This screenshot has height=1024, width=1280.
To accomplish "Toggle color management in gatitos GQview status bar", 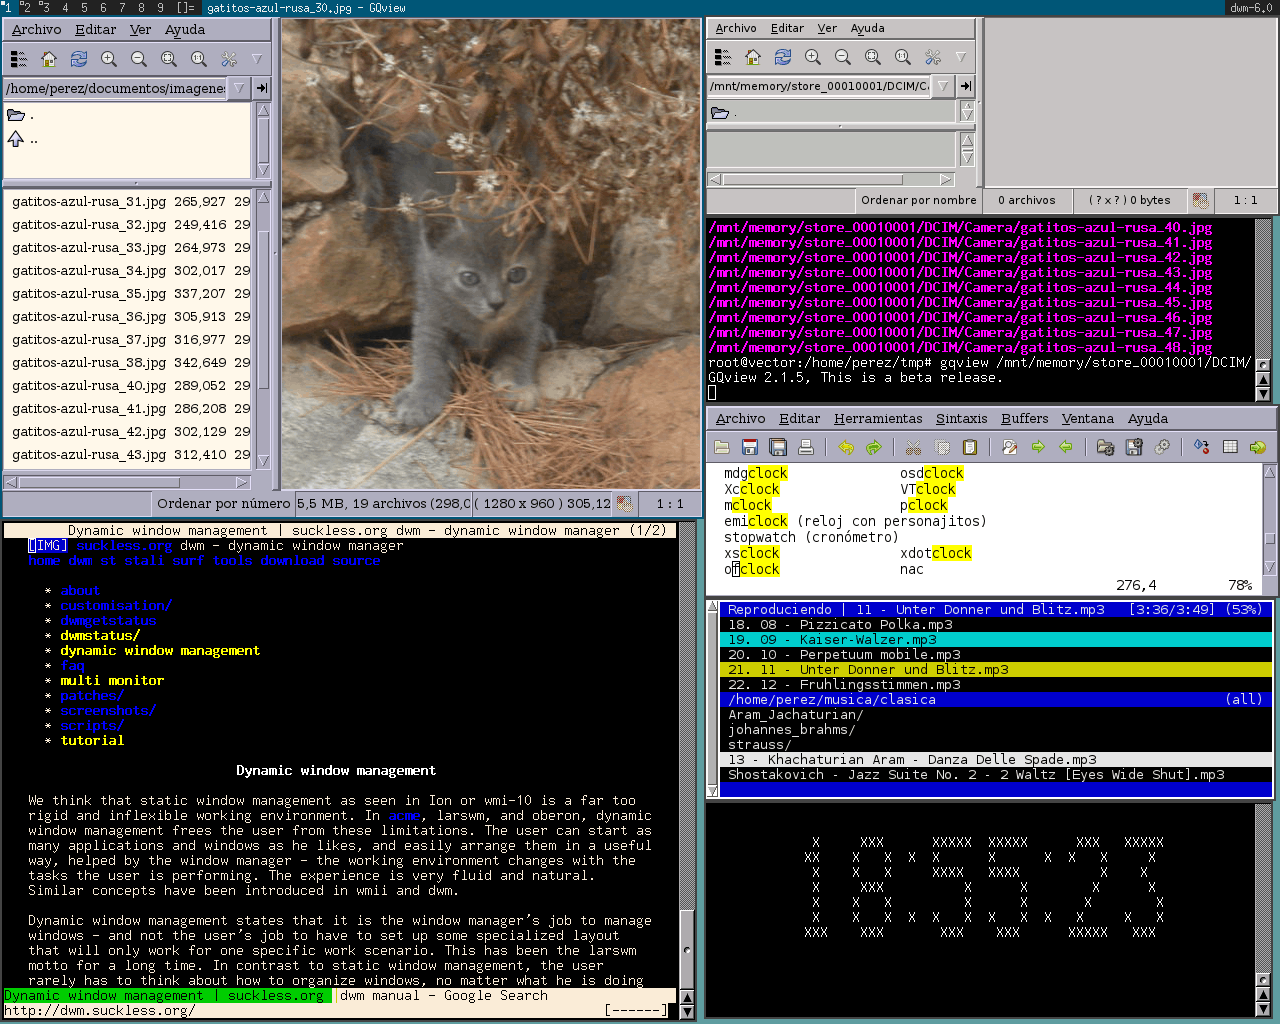I will 625,504.
